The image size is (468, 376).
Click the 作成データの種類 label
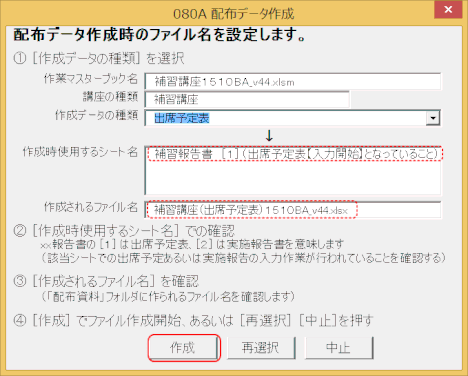click(96, 115)
